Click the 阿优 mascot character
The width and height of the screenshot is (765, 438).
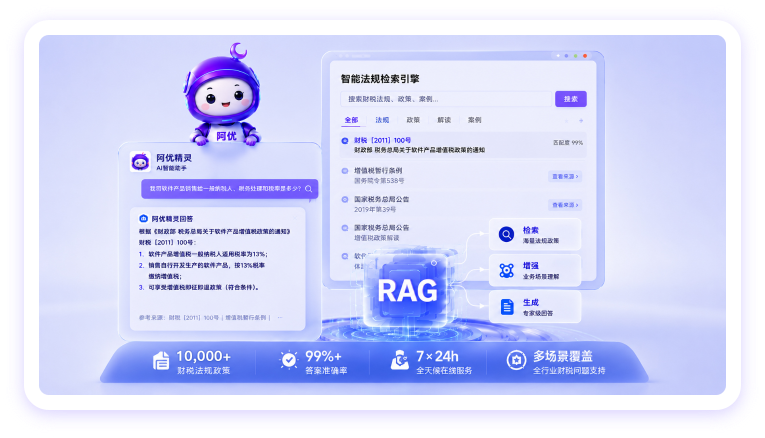[224, 94]
